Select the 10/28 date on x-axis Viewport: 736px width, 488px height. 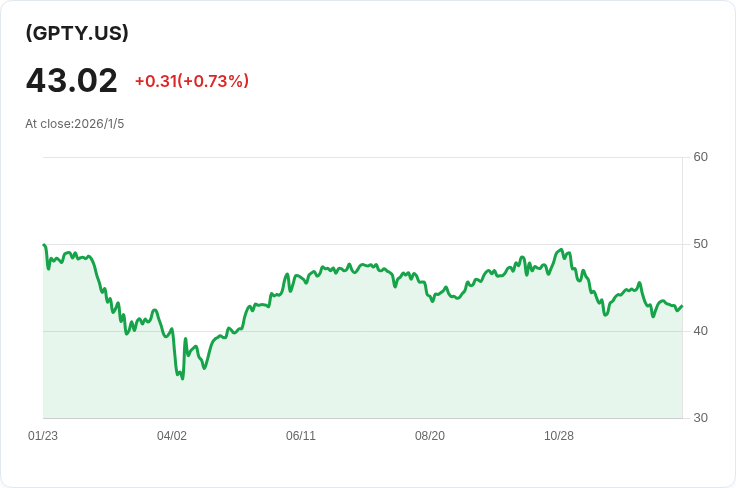click(559, 436)
